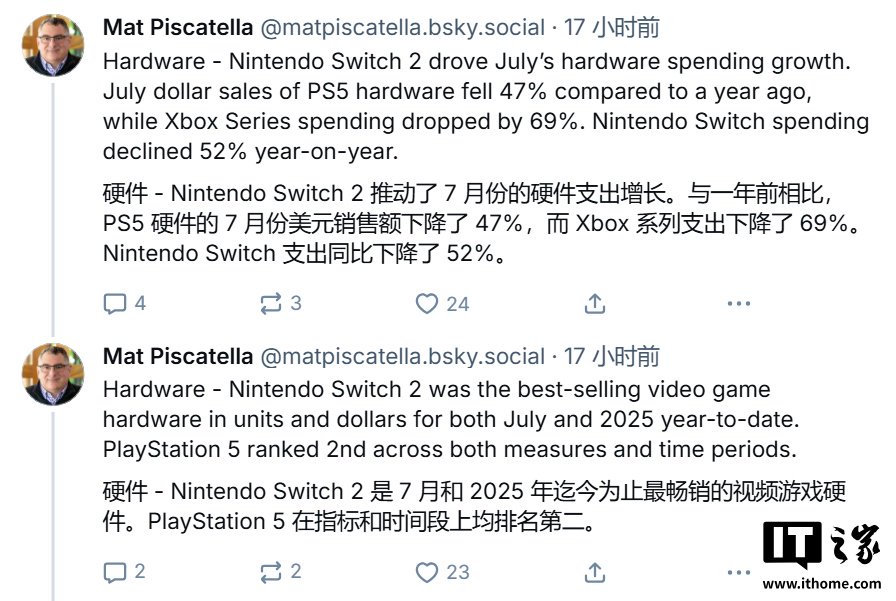Click @matpiscatella.bsky.social handle on second post

402,356
